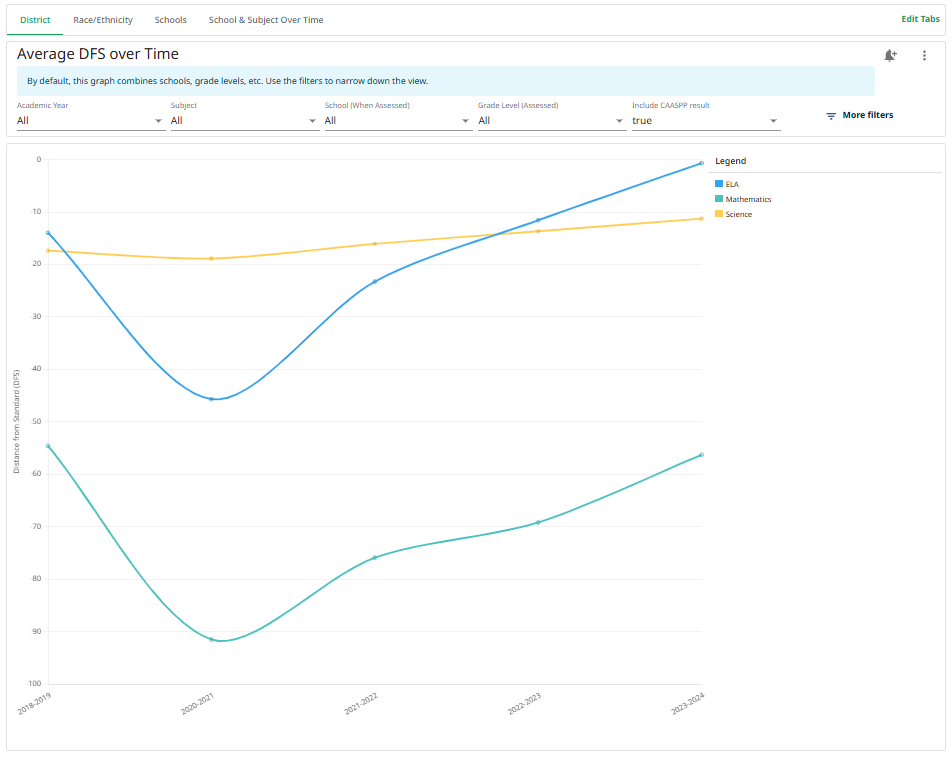
Task: Click the alert bell icon
Action: tap(890, 55)
